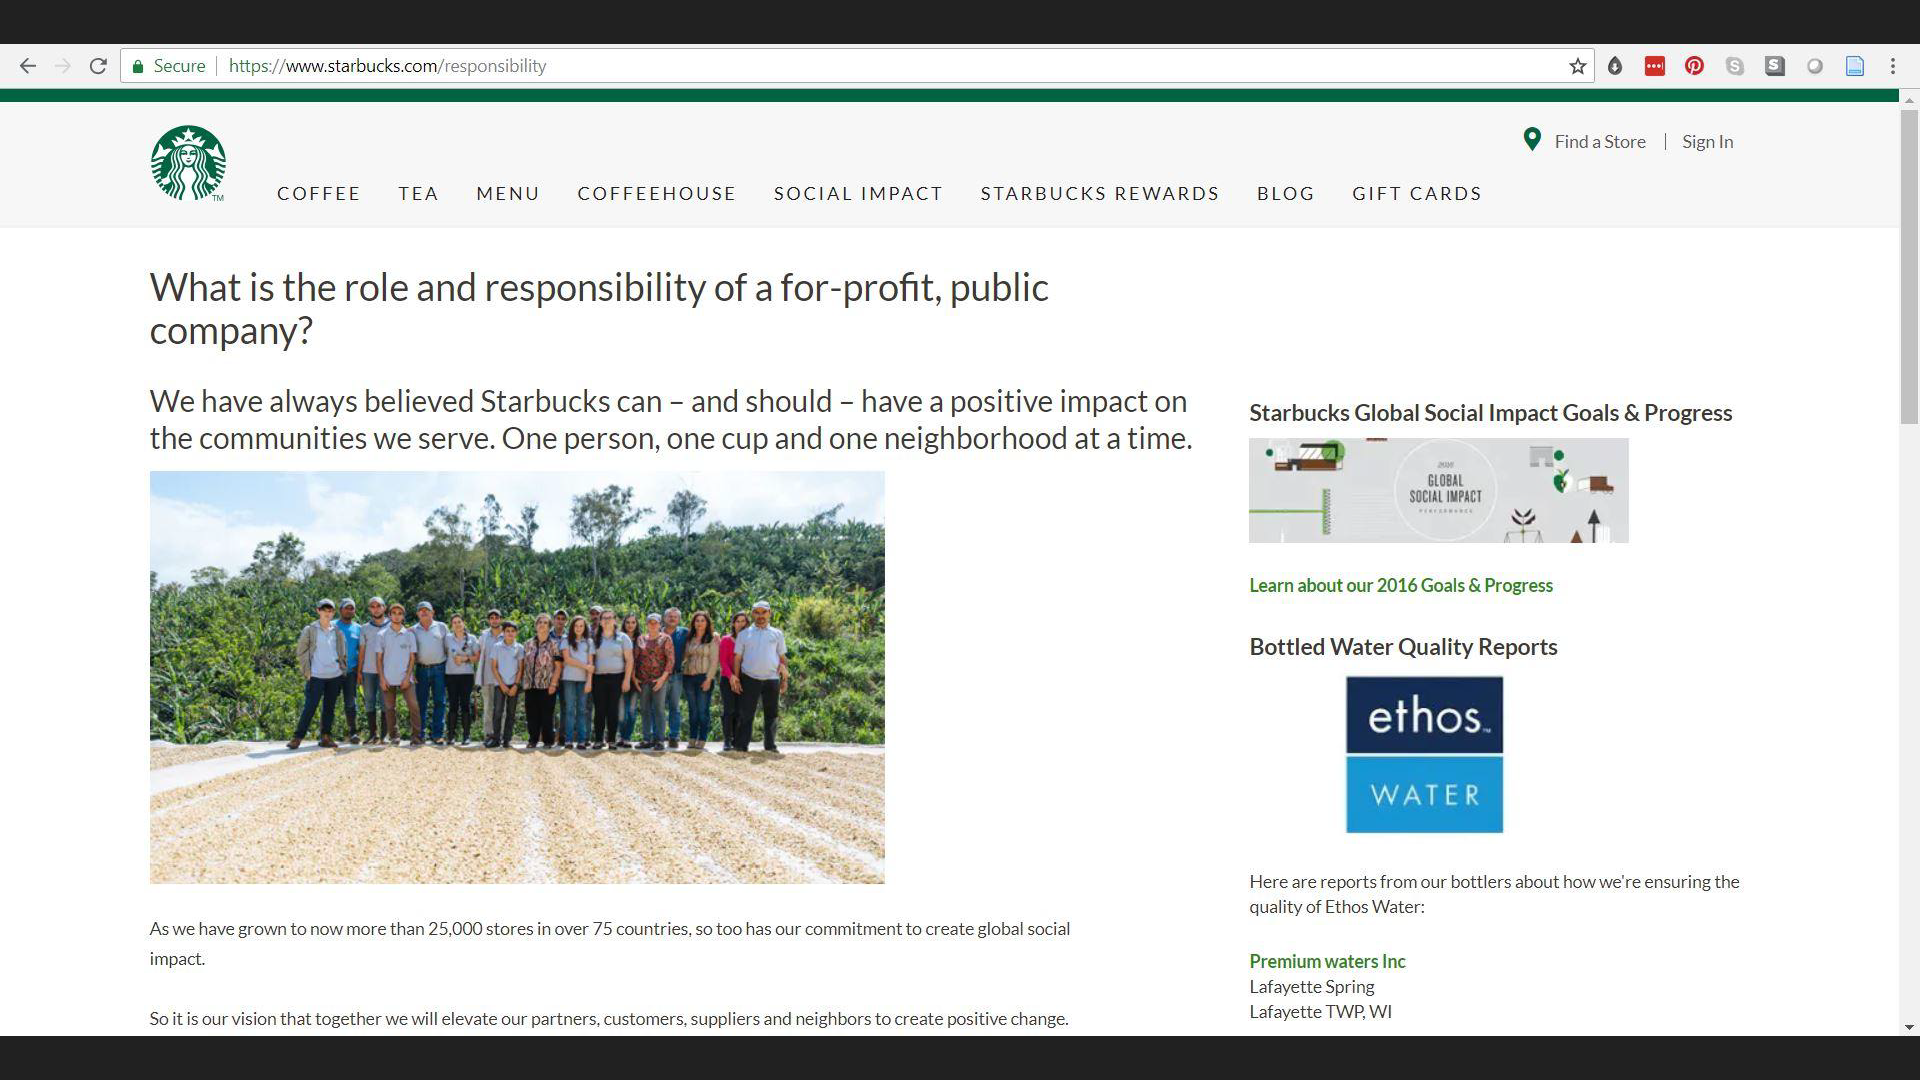Image resolution: width=1920 pixels, height=1080 pixels.
Task: Open the Coffee navigation menu
Action: (318, 194)
